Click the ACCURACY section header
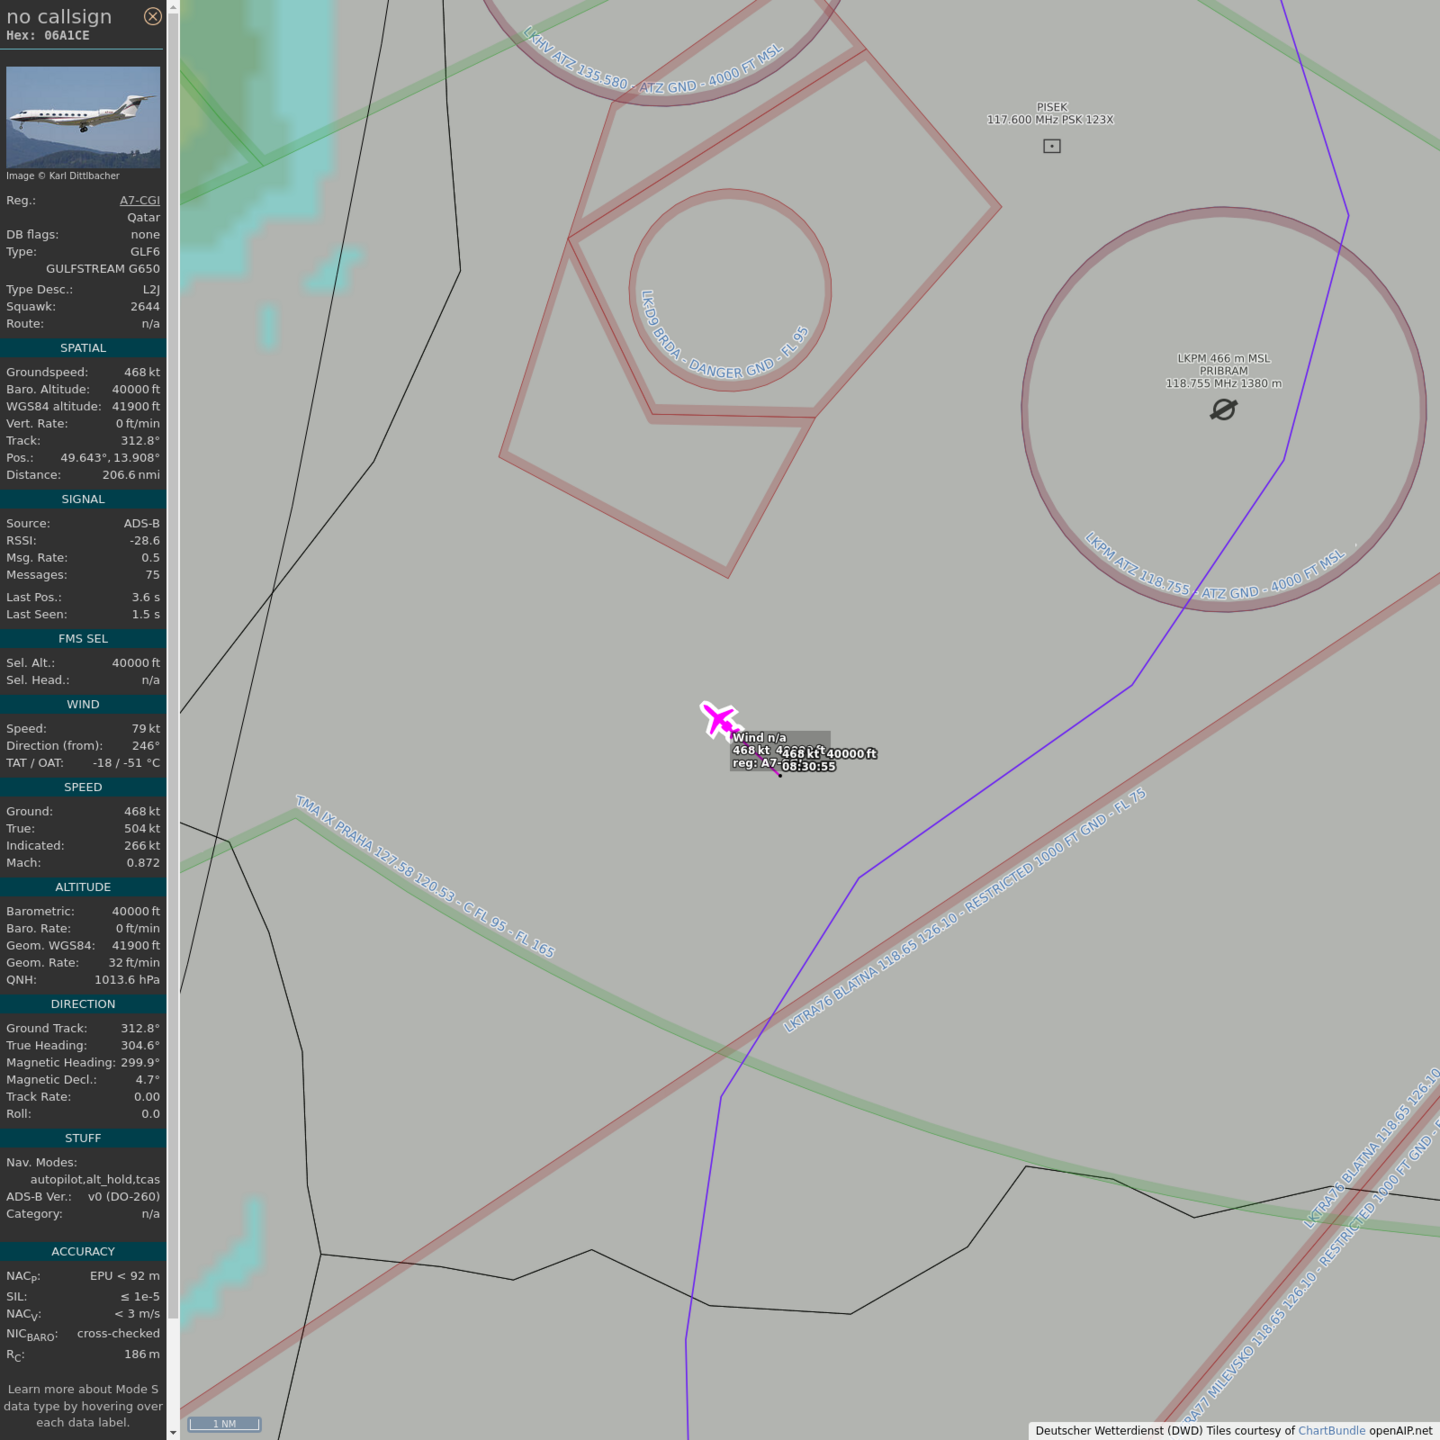 click(x=83, y=1251)
